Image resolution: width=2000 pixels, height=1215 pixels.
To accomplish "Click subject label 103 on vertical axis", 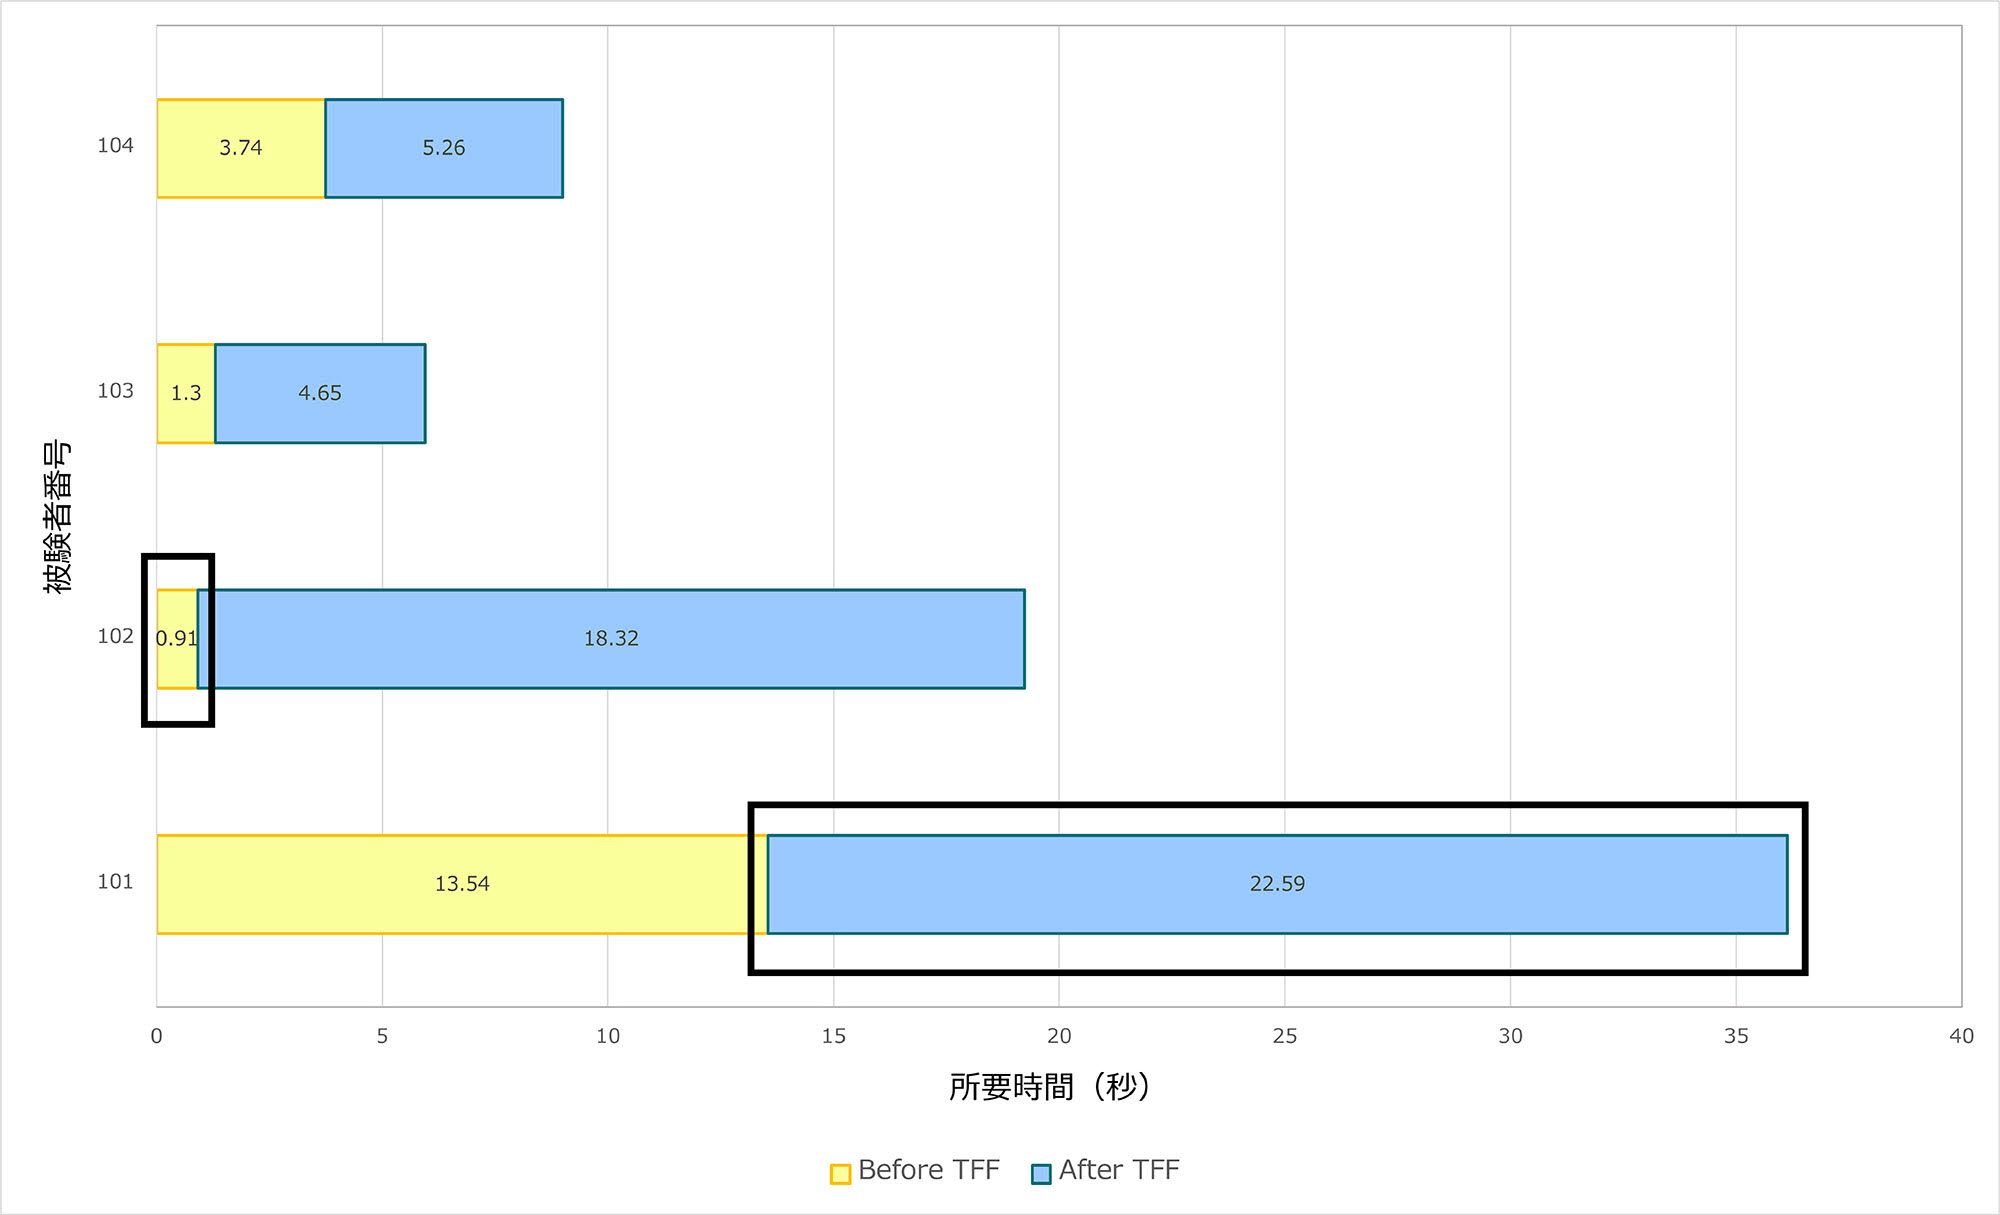I will 115,391.
